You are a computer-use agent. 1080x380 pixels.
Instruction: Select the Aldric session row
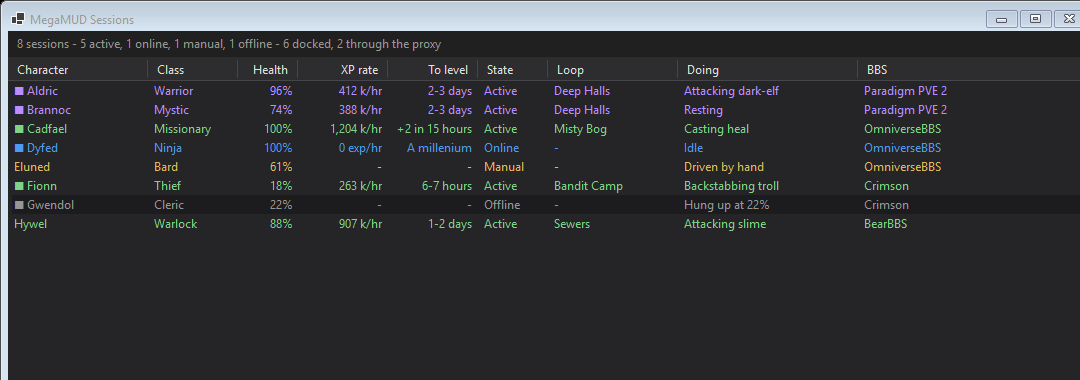click(544, 91)
